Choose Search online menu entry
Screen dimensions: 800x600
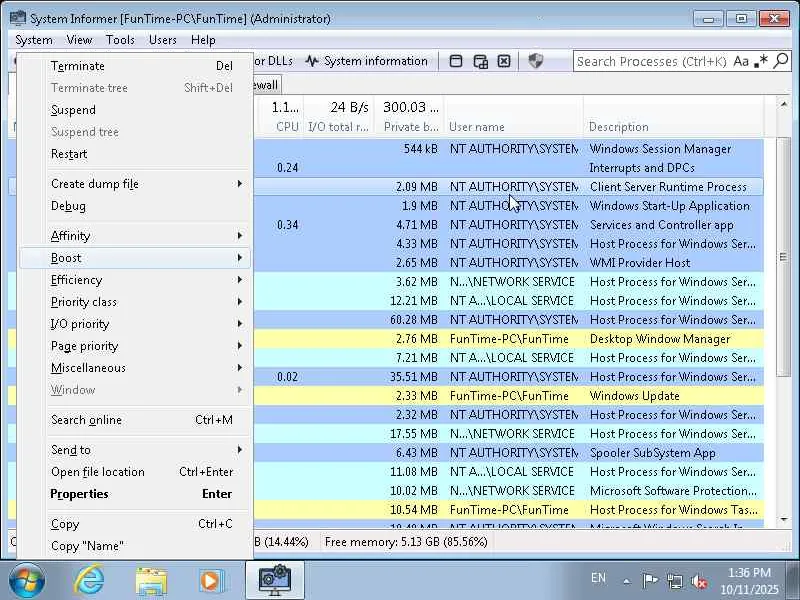(x=135, y=420)
